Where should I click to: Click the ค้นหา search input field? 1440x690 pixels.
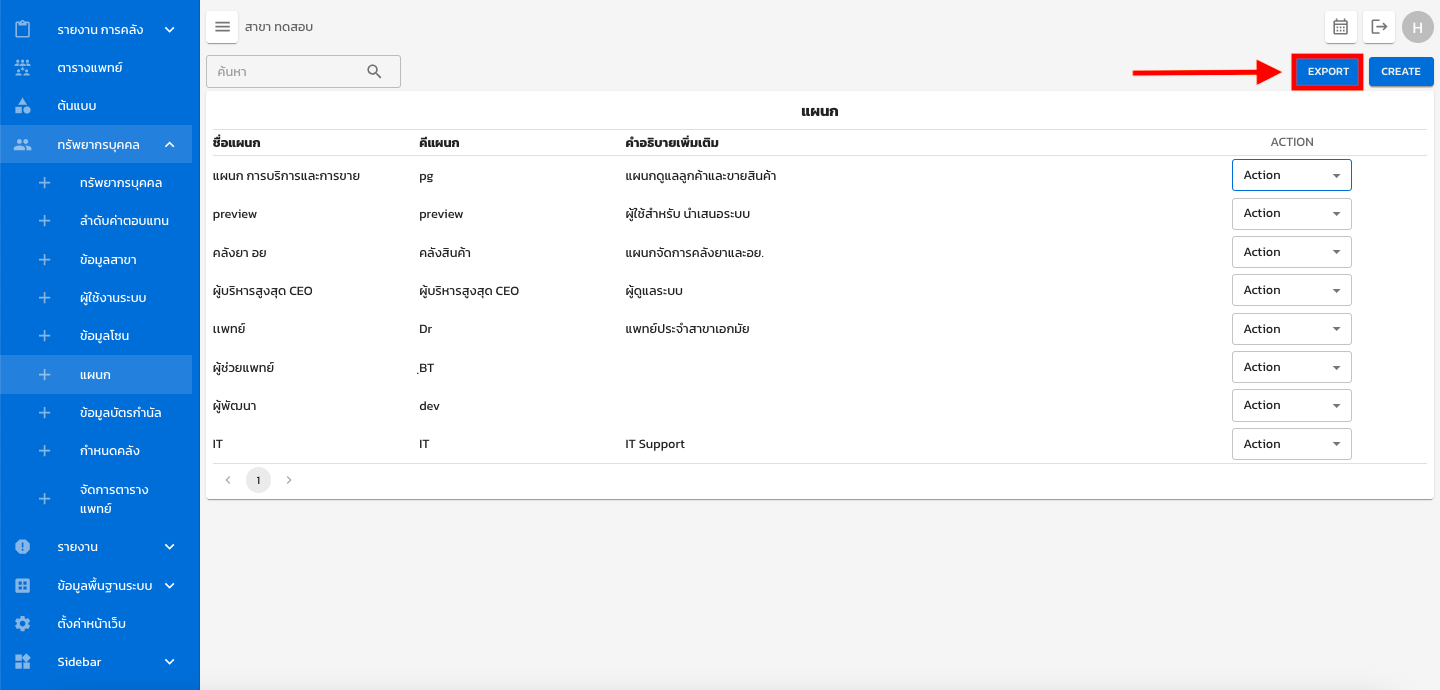pyautogui.click(x=303, y=71)
